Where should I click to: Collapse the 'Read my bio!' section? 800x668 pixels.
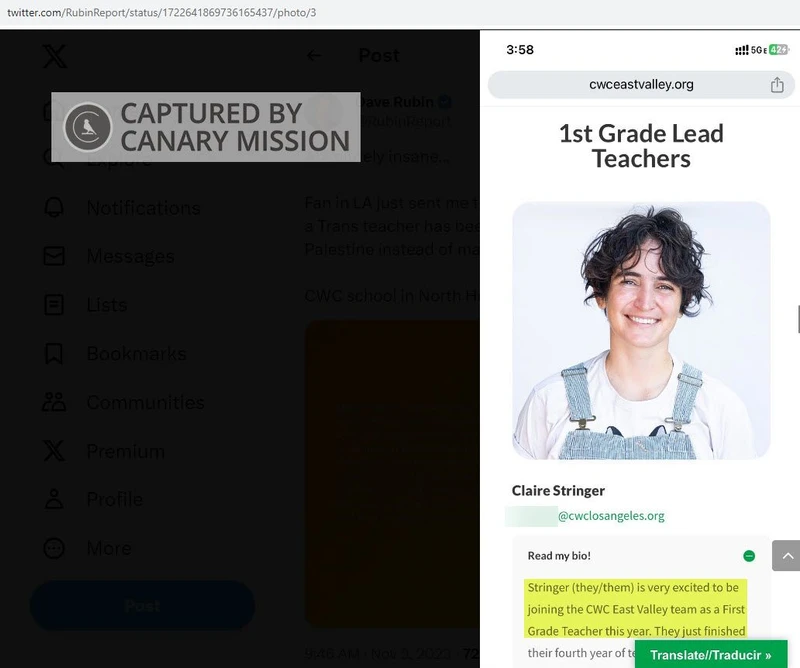[749, 556]
